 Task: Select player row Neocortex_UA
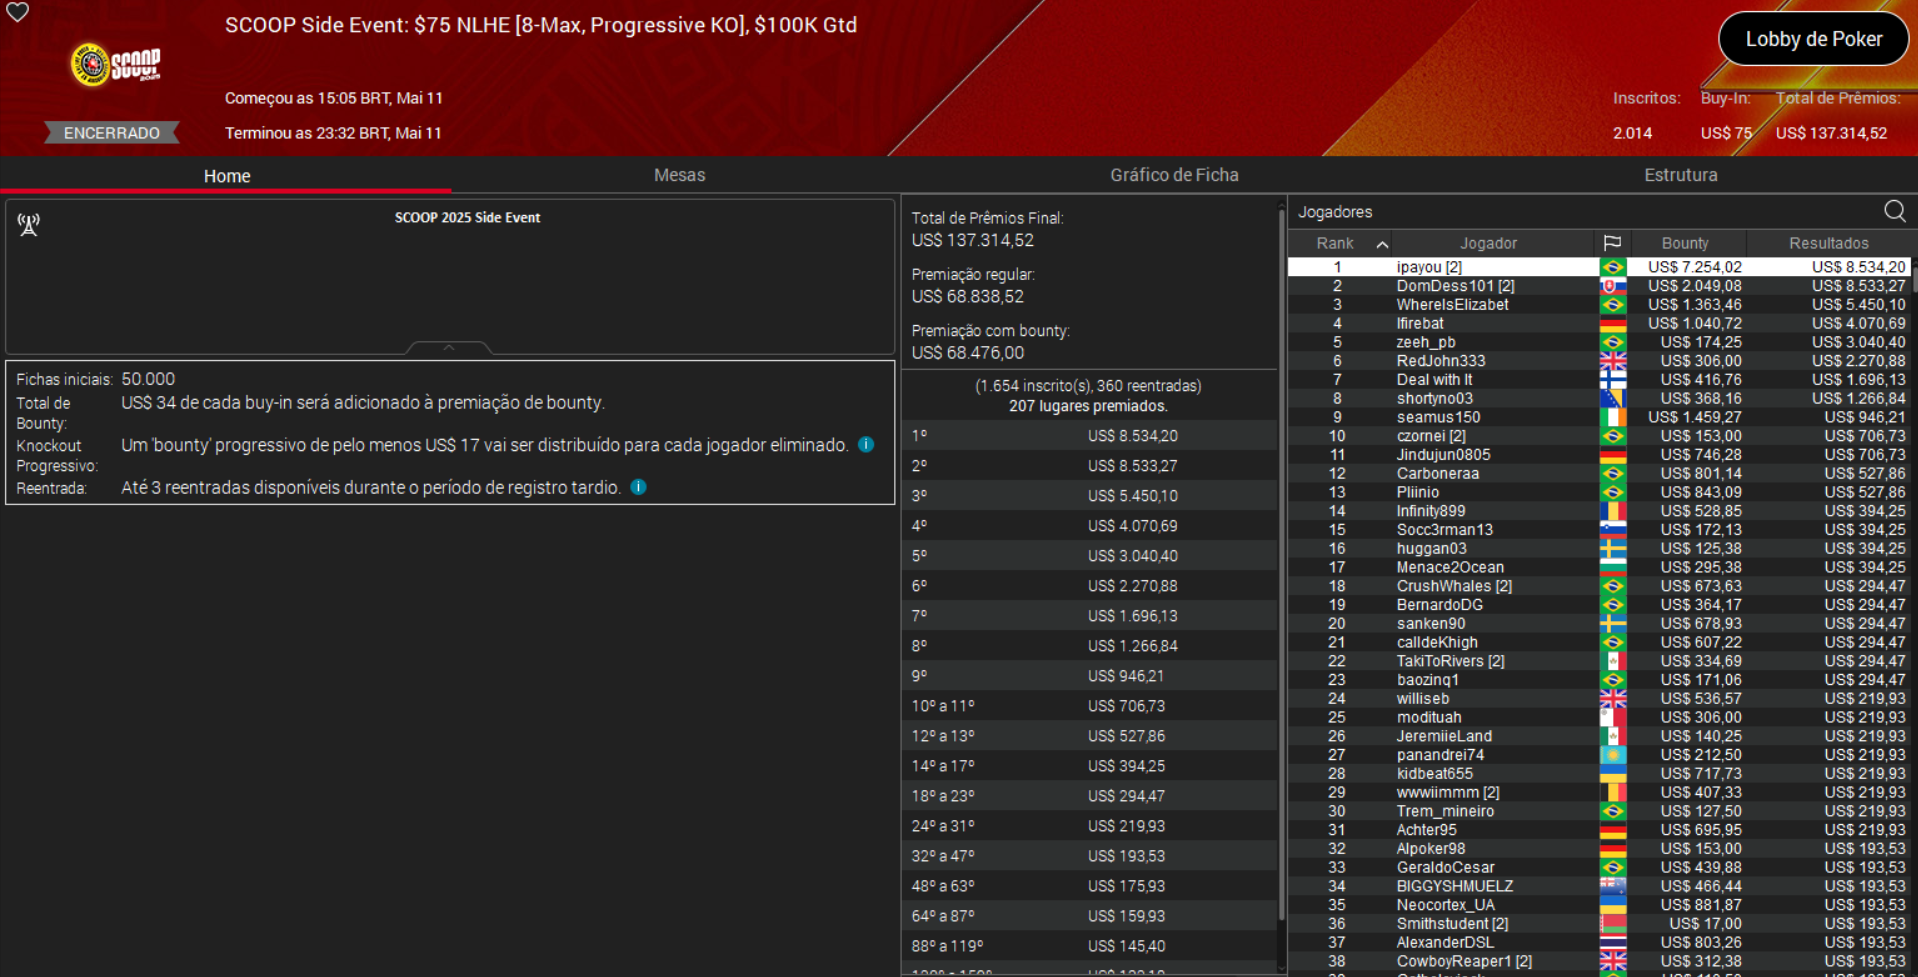pos(1599,905)
